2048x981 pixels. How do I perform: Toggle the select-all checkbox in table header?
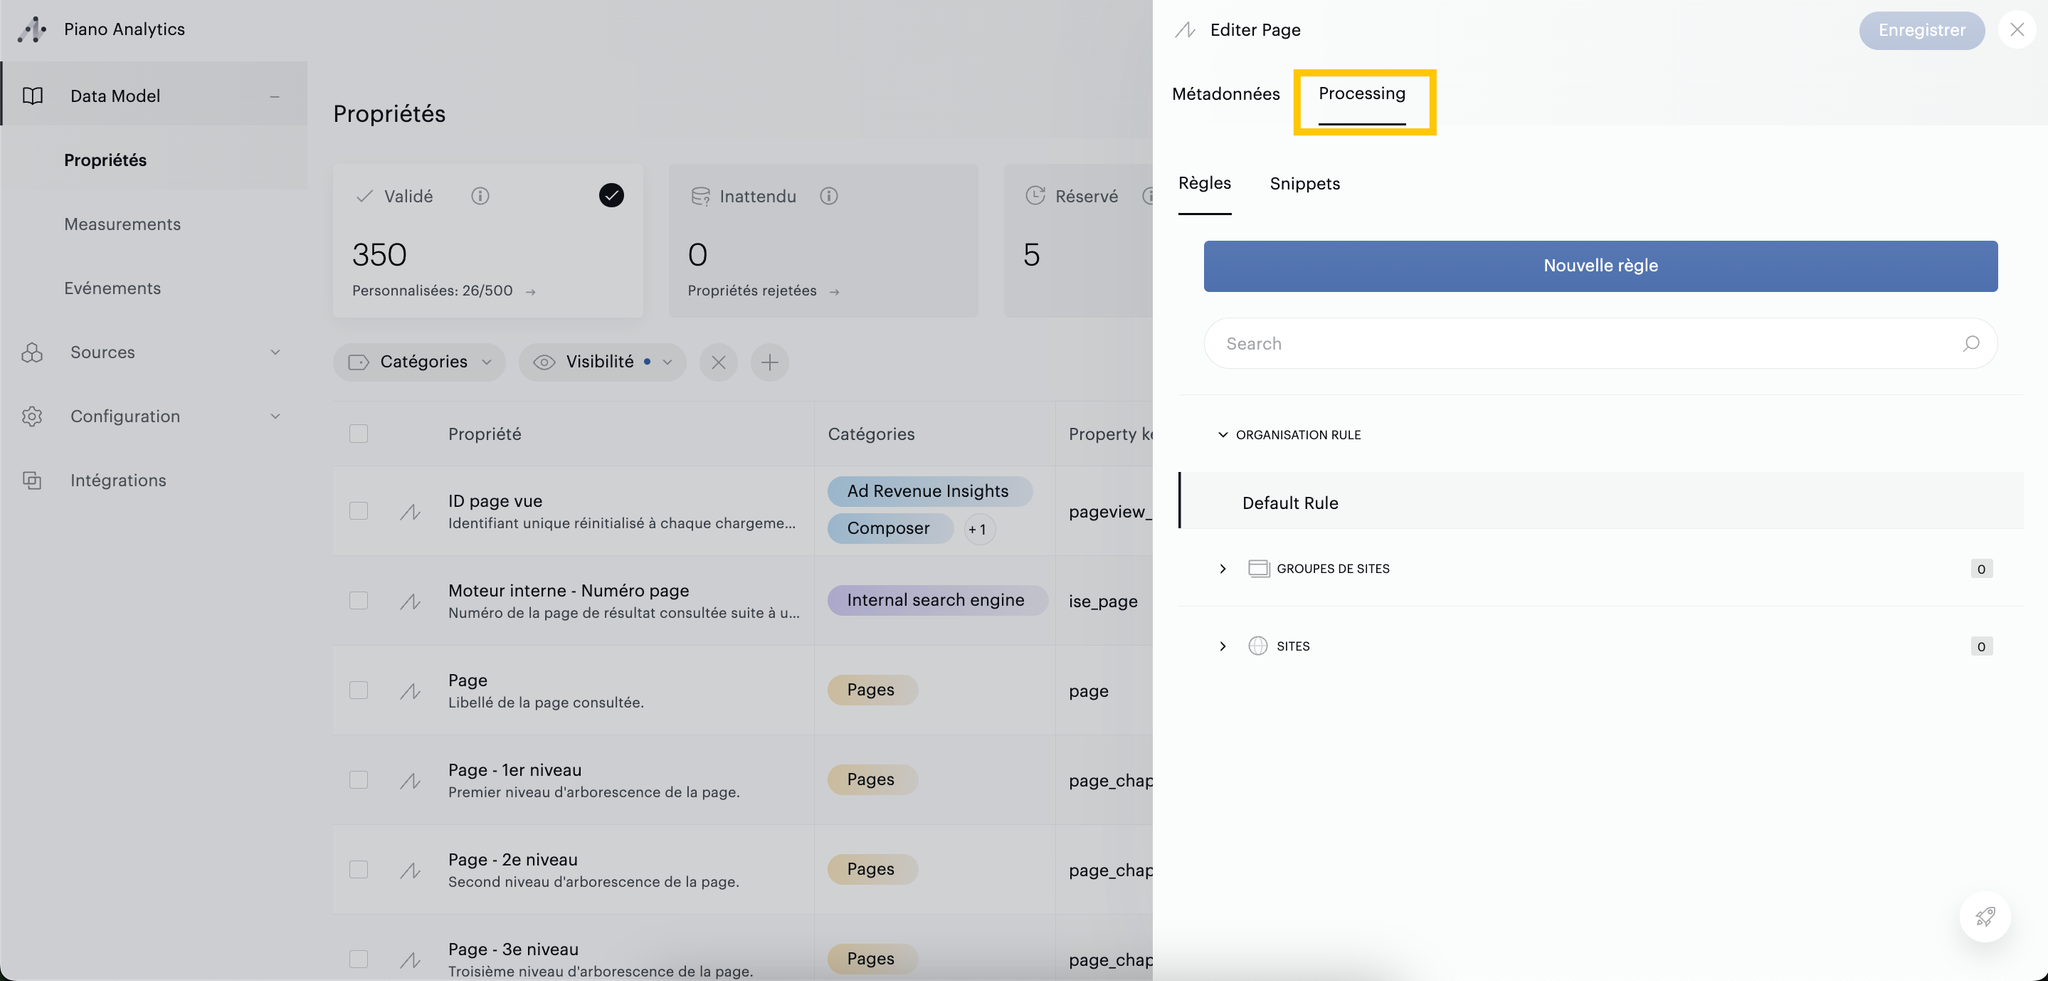coord(358,434)
